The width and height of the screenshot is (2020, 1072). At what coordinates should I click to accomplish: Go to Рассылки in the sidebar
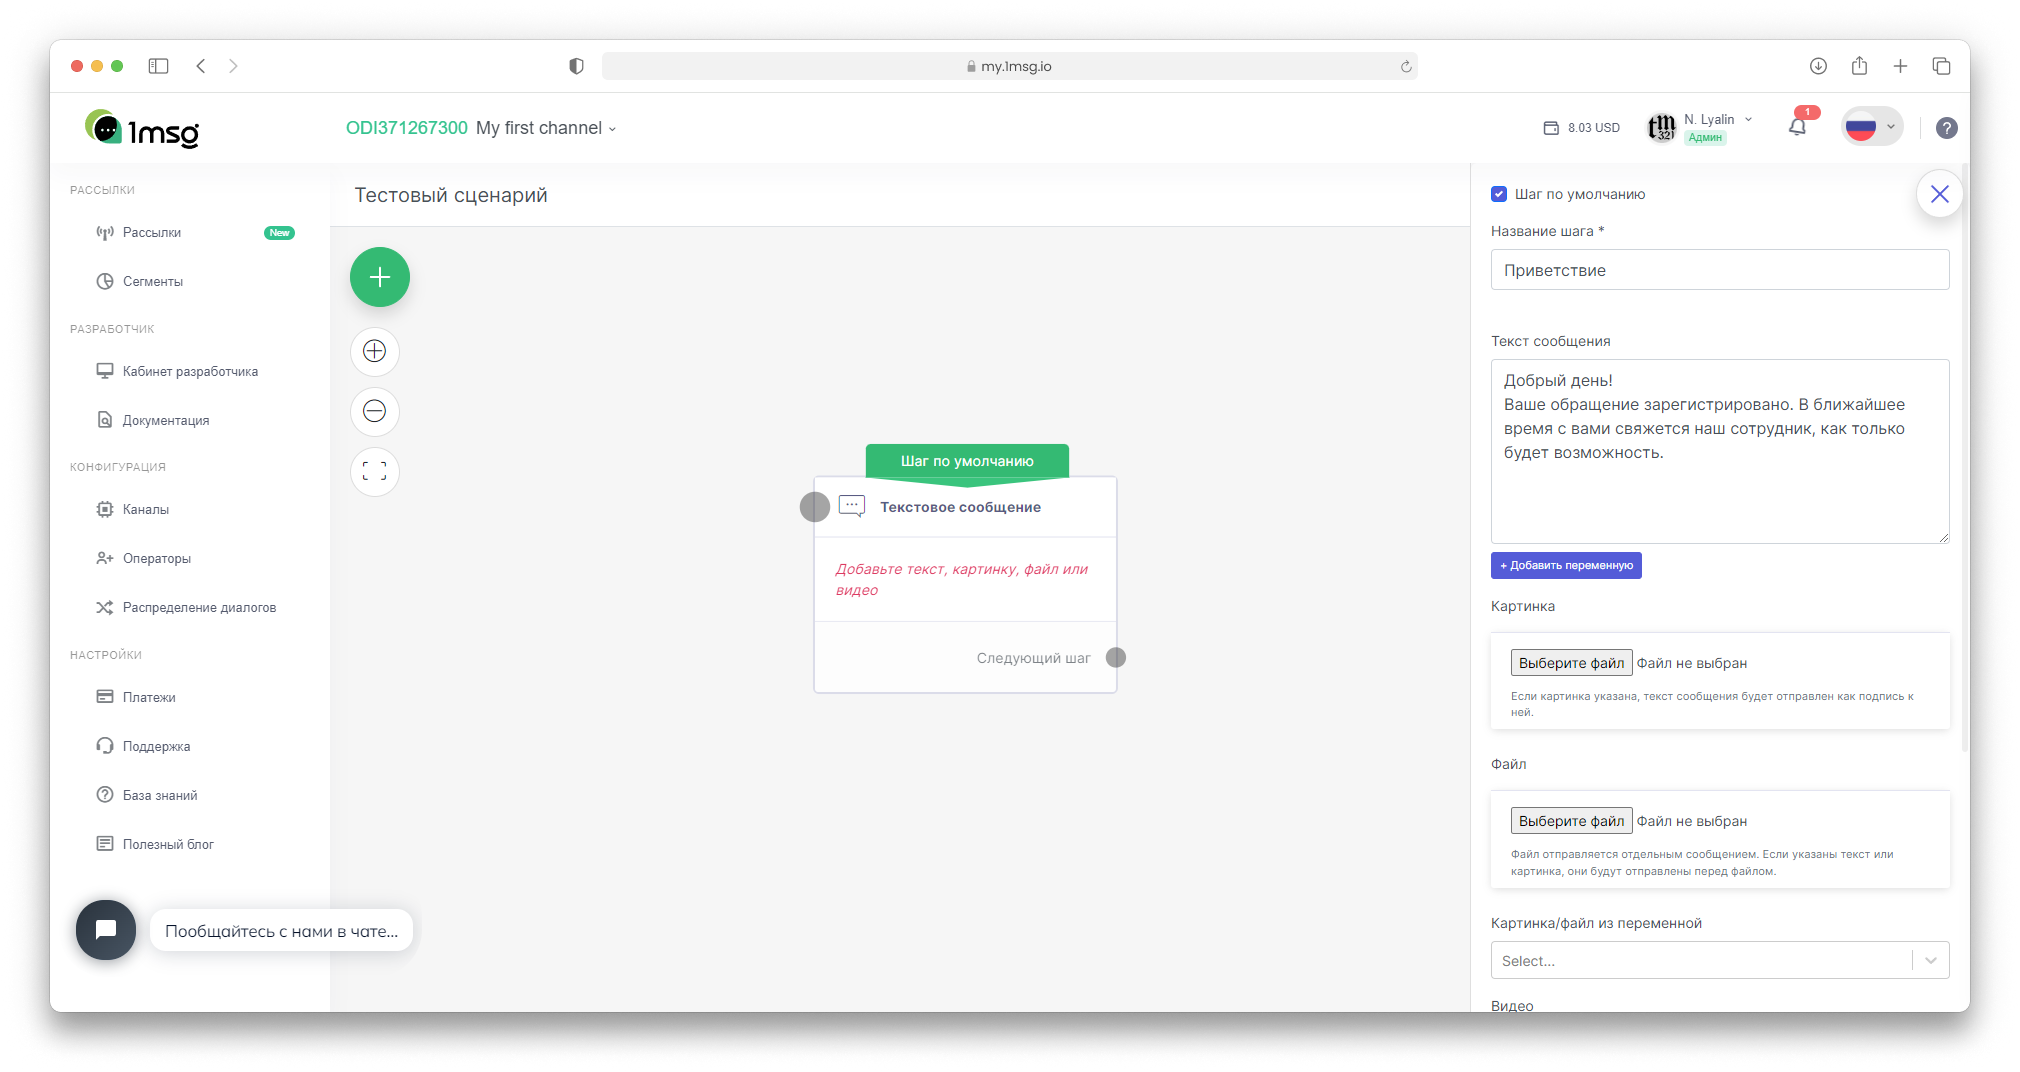click(152, 232)
